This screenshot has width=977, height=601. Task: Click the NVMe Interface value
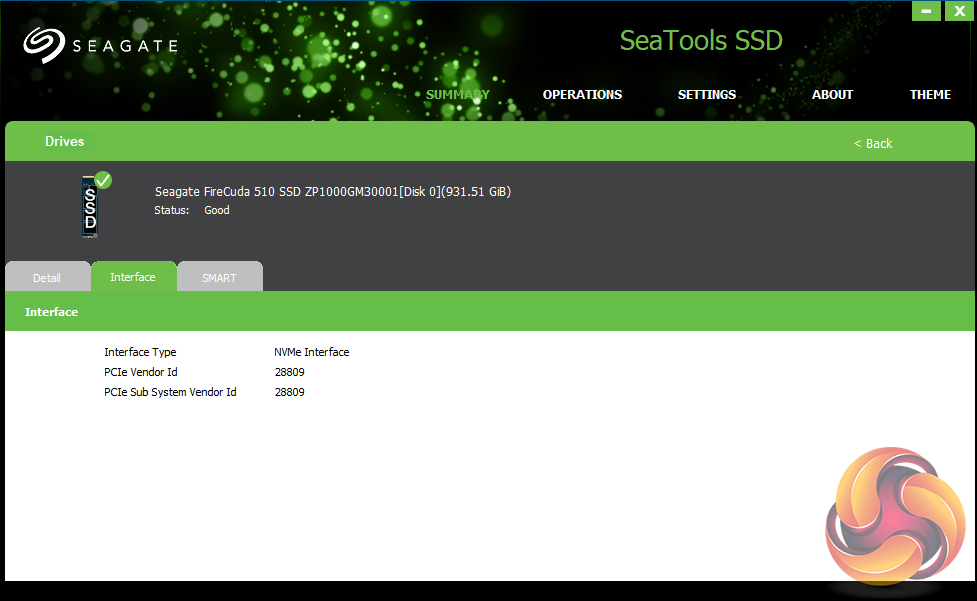click(312, 353)
